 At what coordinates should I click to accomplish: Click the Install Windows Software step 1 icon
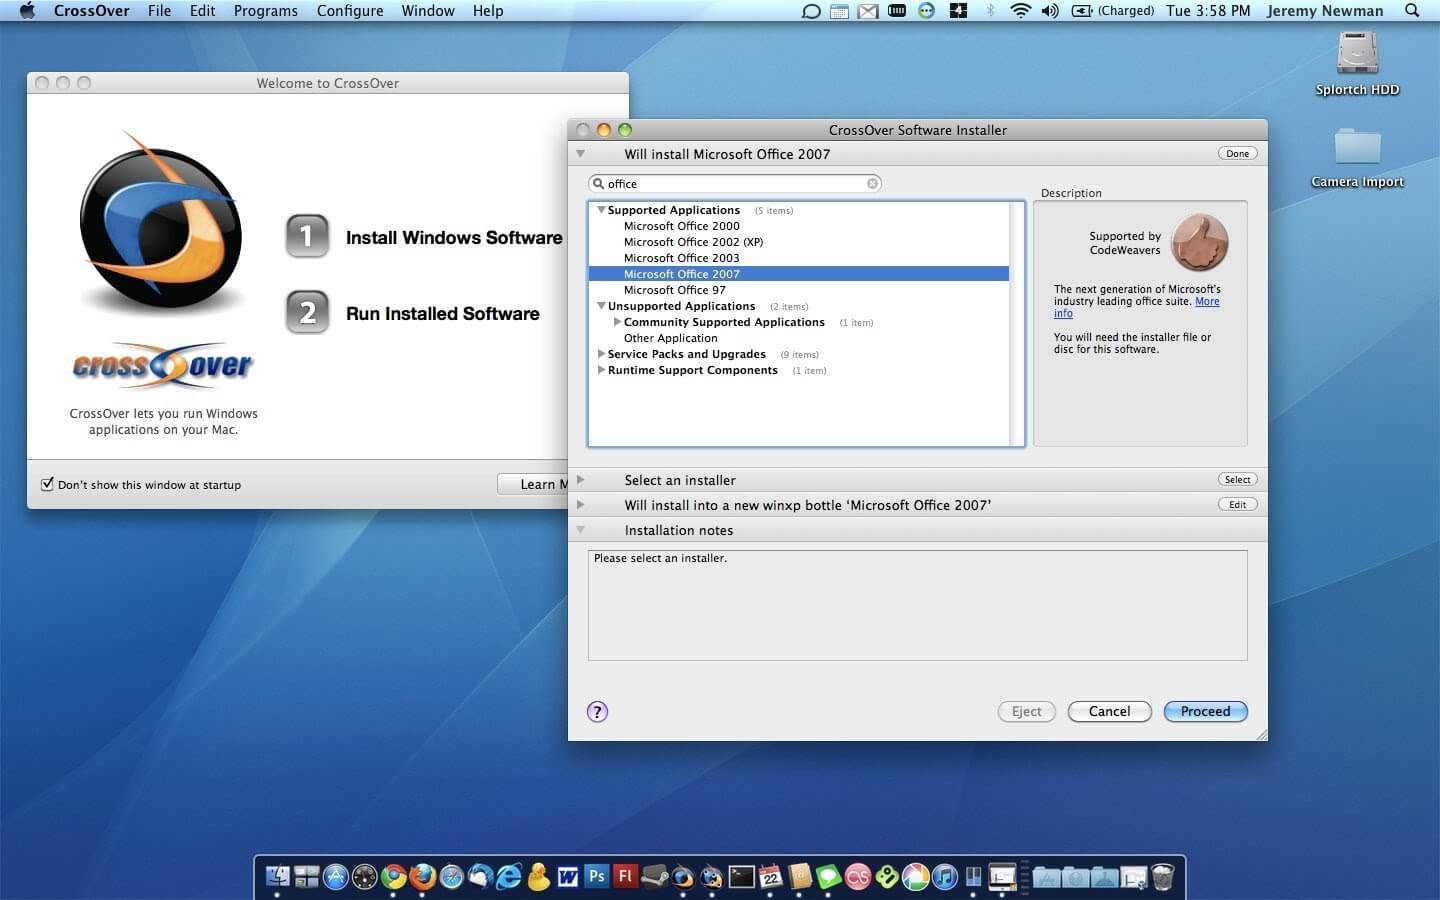[307, 237]
